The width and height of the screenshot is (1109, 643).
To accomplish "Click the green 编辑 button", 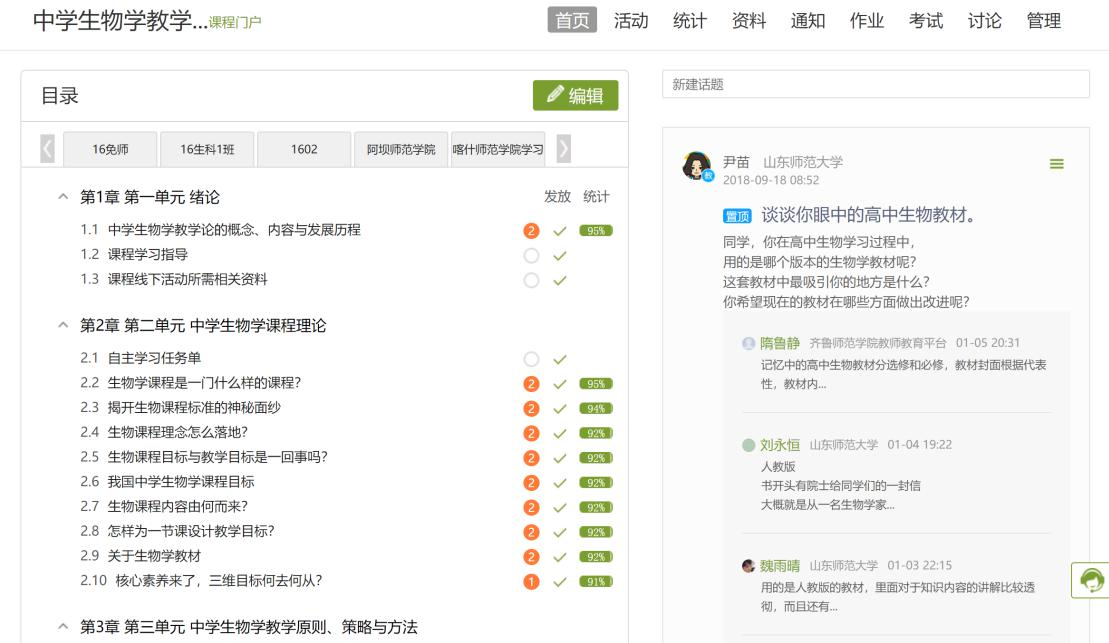I will click(575, 96).
